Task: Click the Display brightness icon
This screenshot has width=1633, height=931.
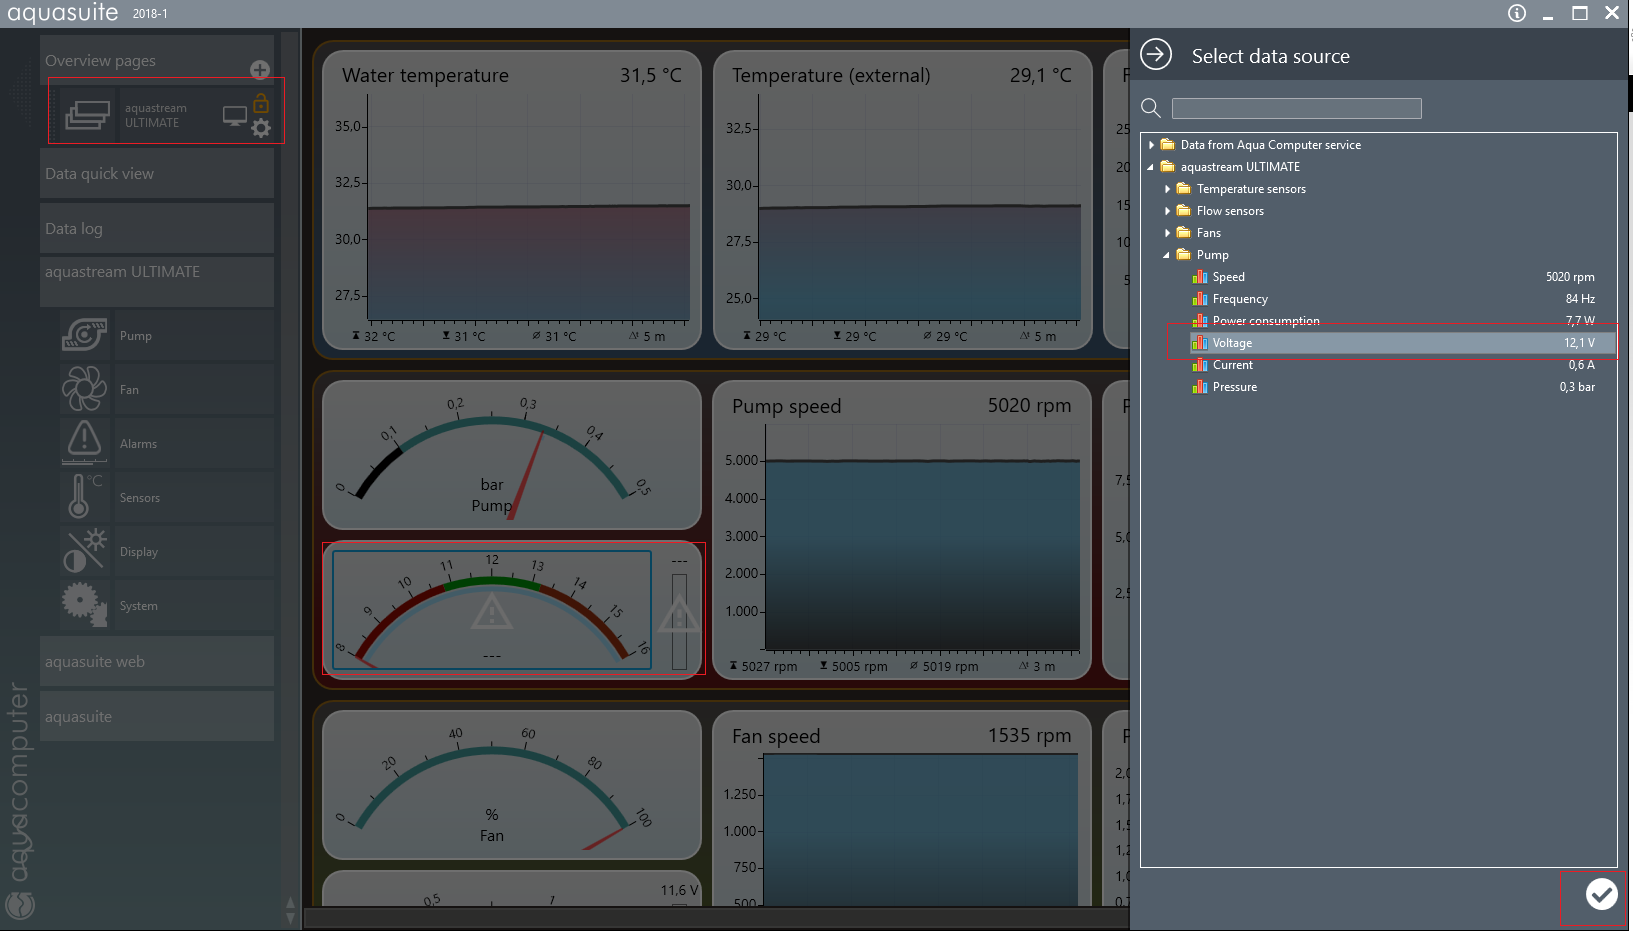Action: 85,550
